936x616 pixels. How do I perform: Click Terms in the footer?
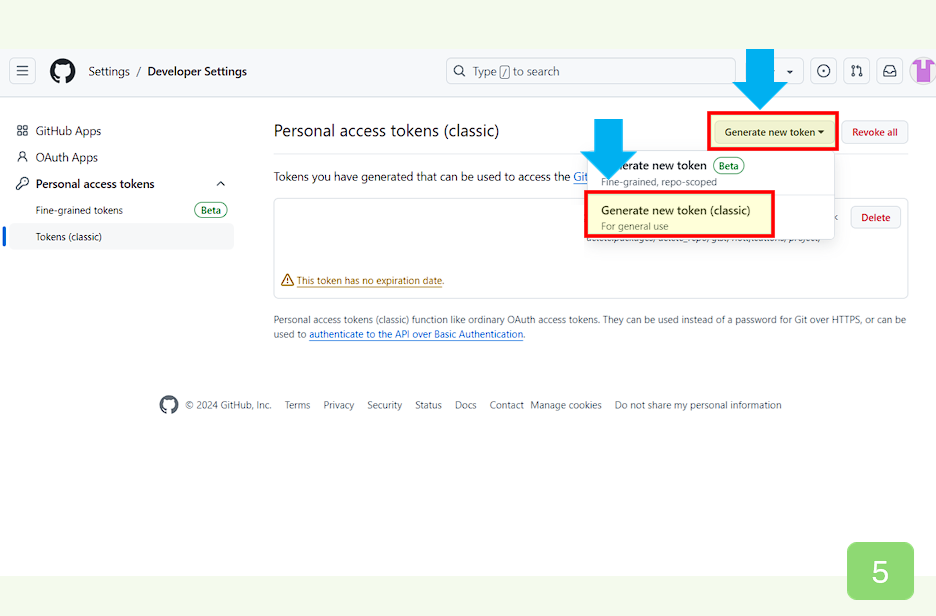297,405
